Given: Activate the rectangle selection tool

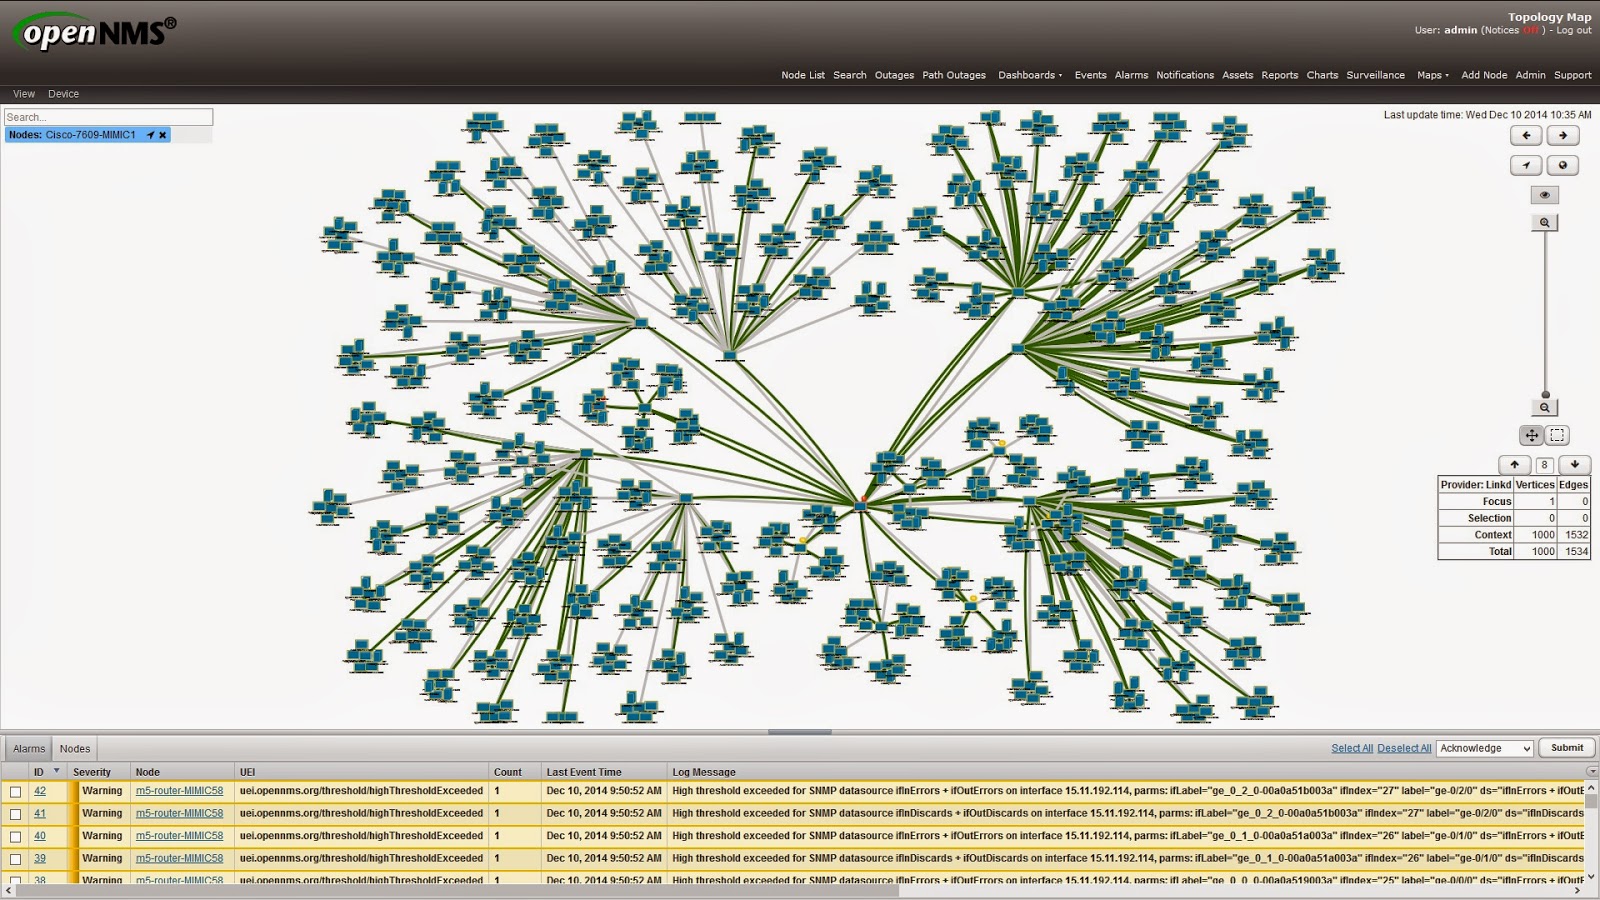Looking at the screenshot, I should [1557, 435].
